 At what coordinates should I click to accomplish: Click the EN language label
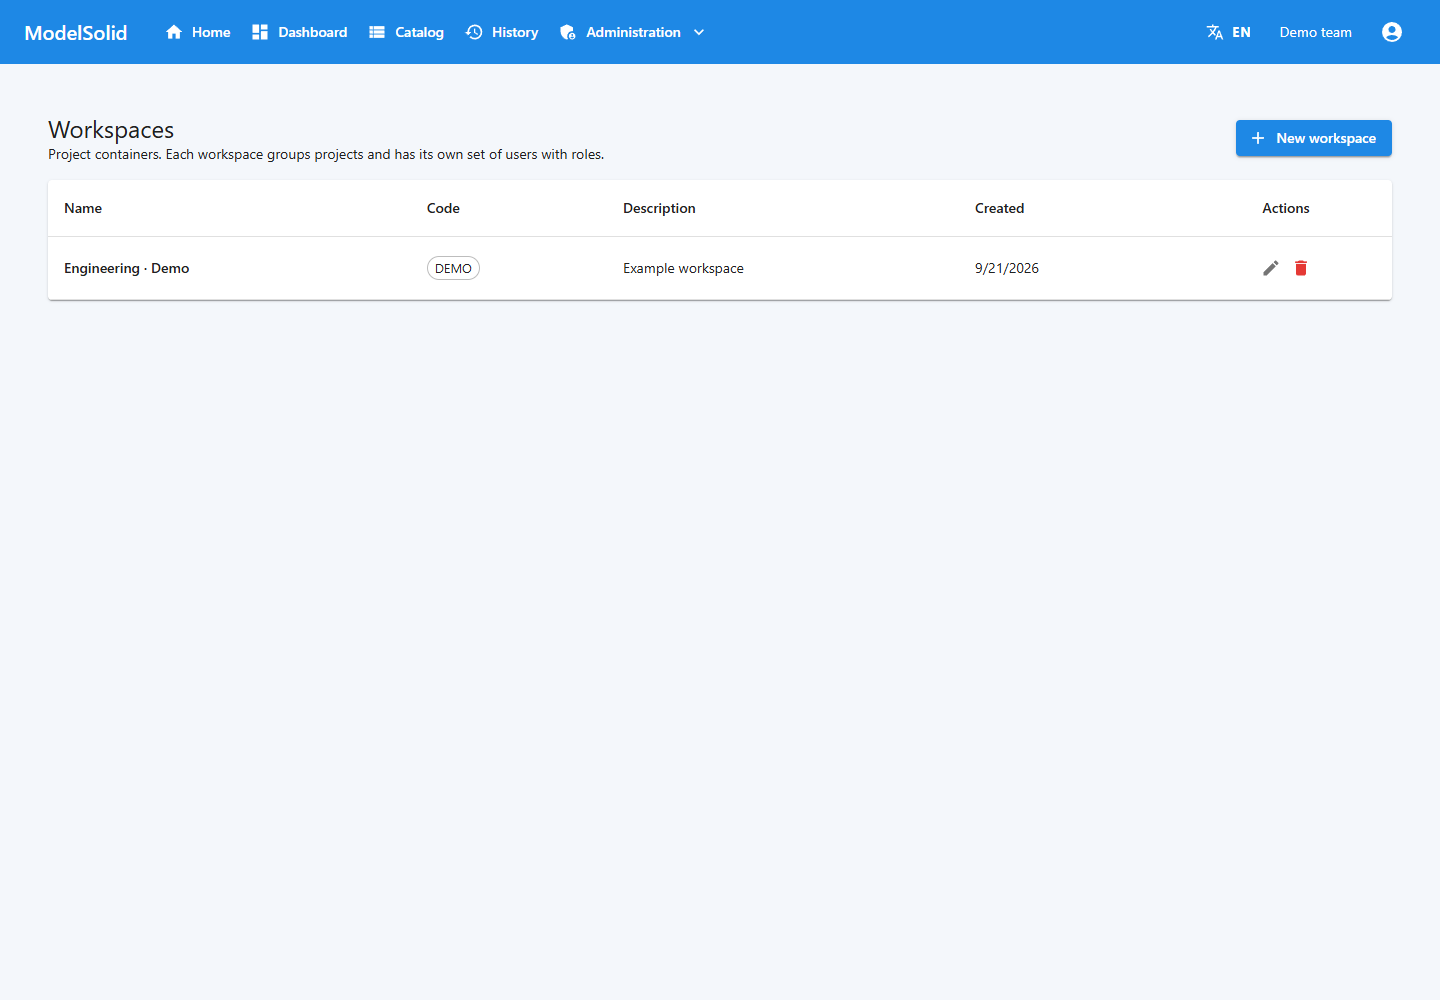point(1241,32)
